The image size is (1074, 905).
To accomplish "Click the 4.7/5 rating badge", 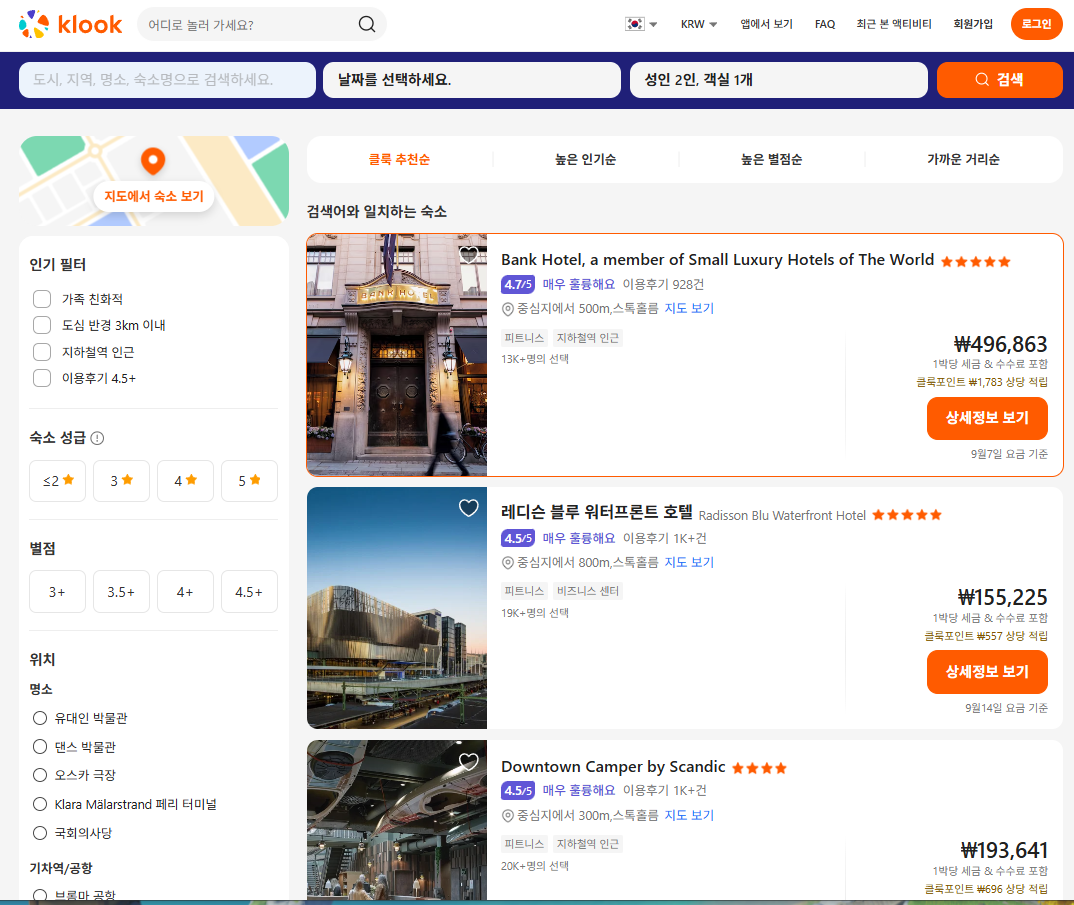I will [x=517, y=284].
